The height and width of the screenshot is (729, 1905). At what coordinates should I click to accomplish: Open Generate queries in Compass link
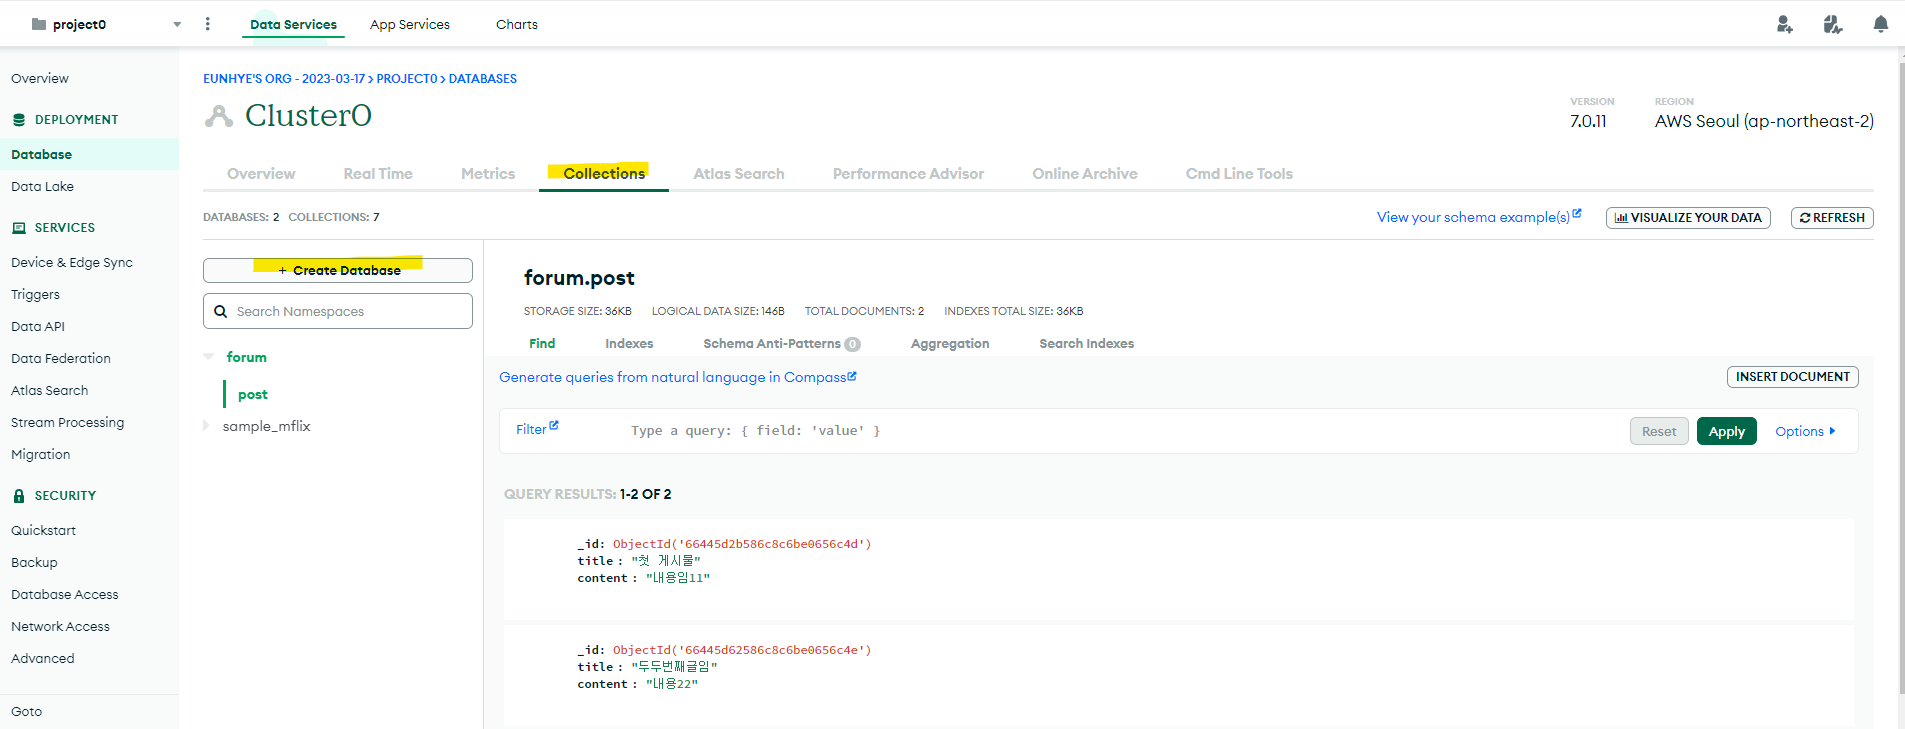pos(677,377)
